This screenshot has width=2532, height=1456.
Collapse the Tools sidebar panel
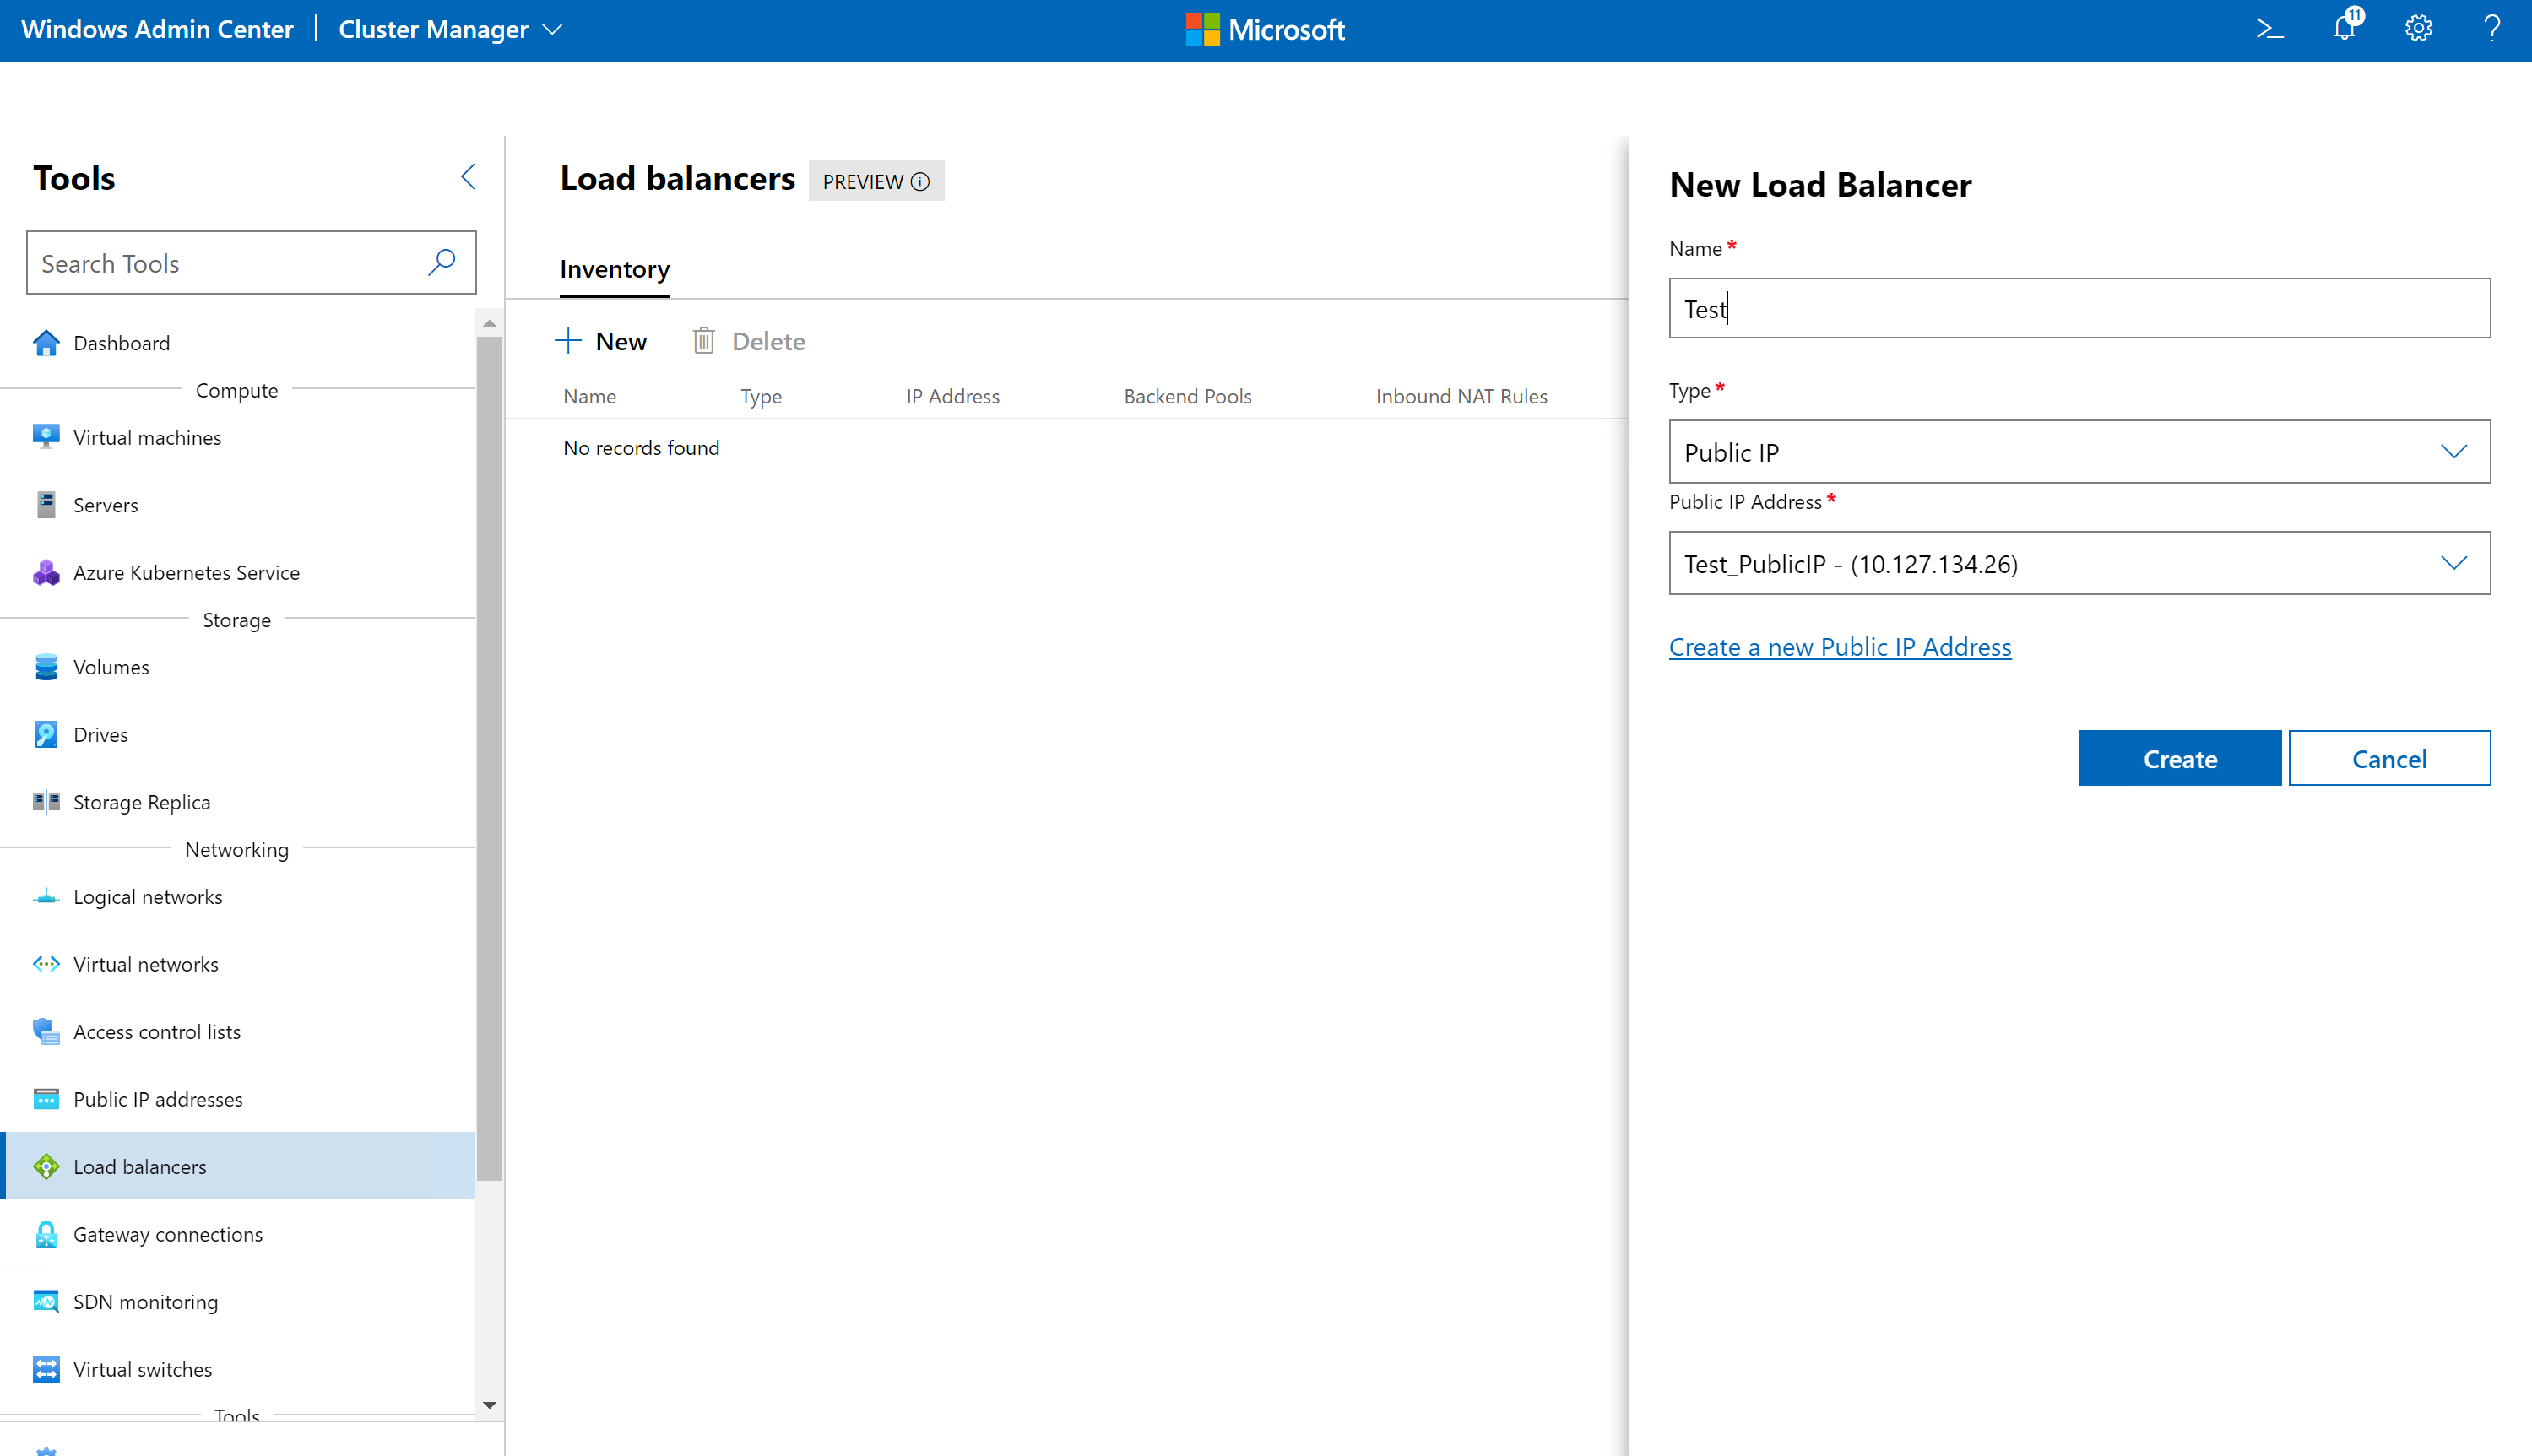(x=468, y=177)
